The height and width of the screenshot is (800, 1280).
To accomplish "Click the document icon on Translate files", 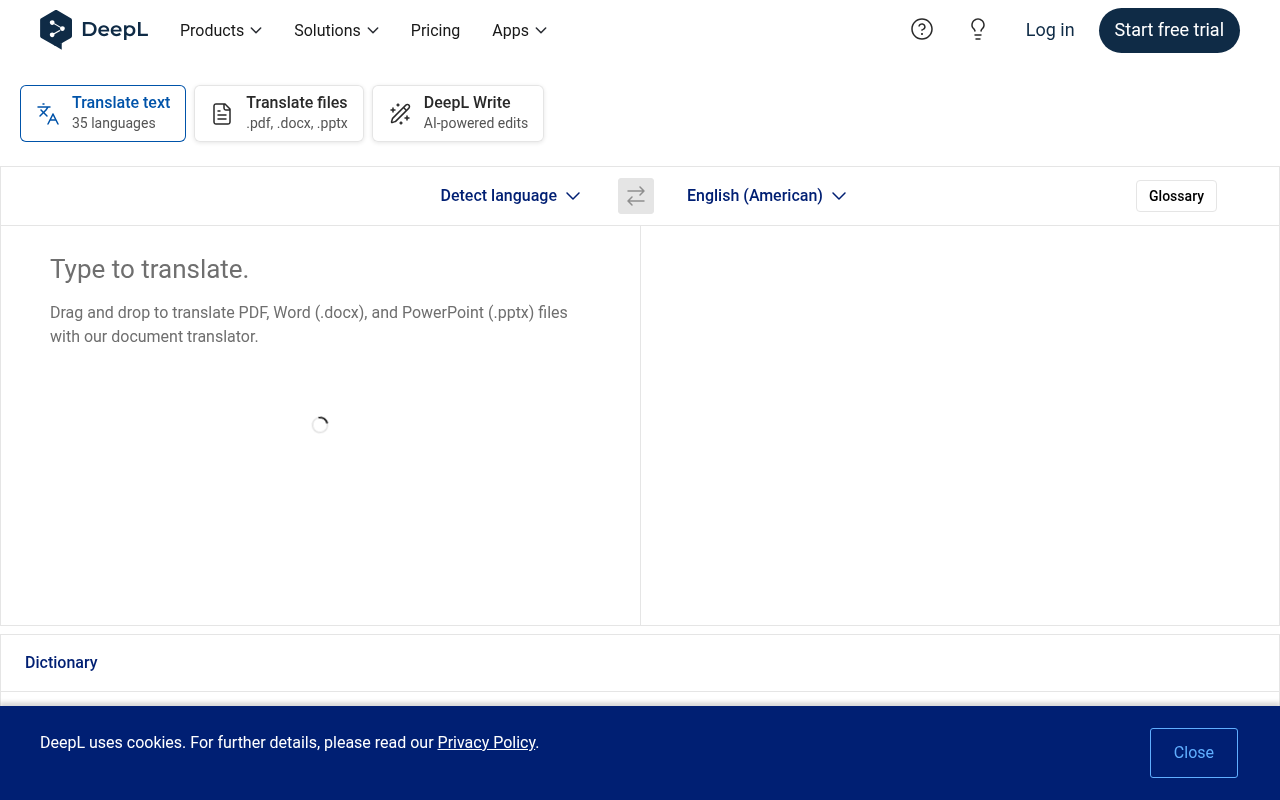I will coord(221,113).
